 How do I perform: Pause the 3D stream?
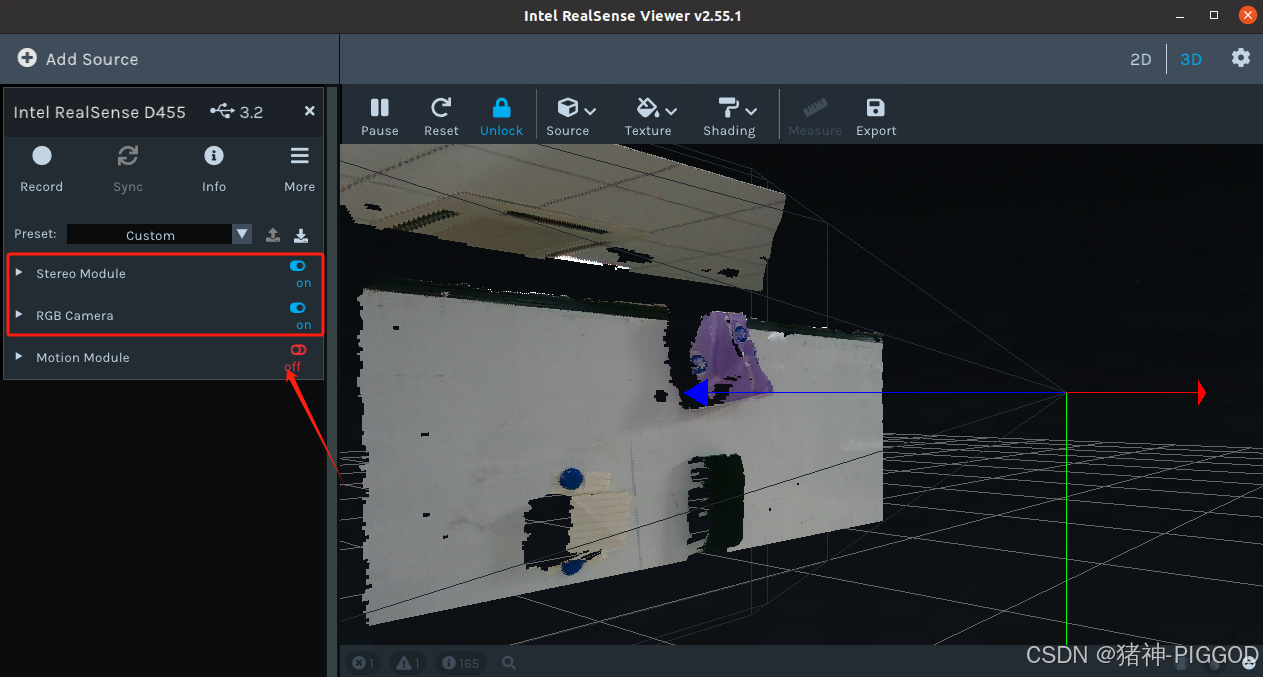tap(380, 116)
